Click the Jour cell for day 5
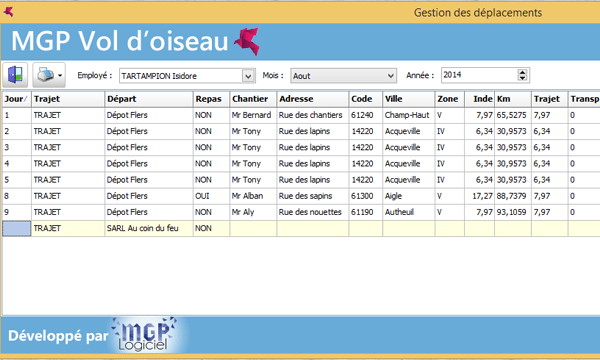 pyautogui.click(x=16, y=180)
